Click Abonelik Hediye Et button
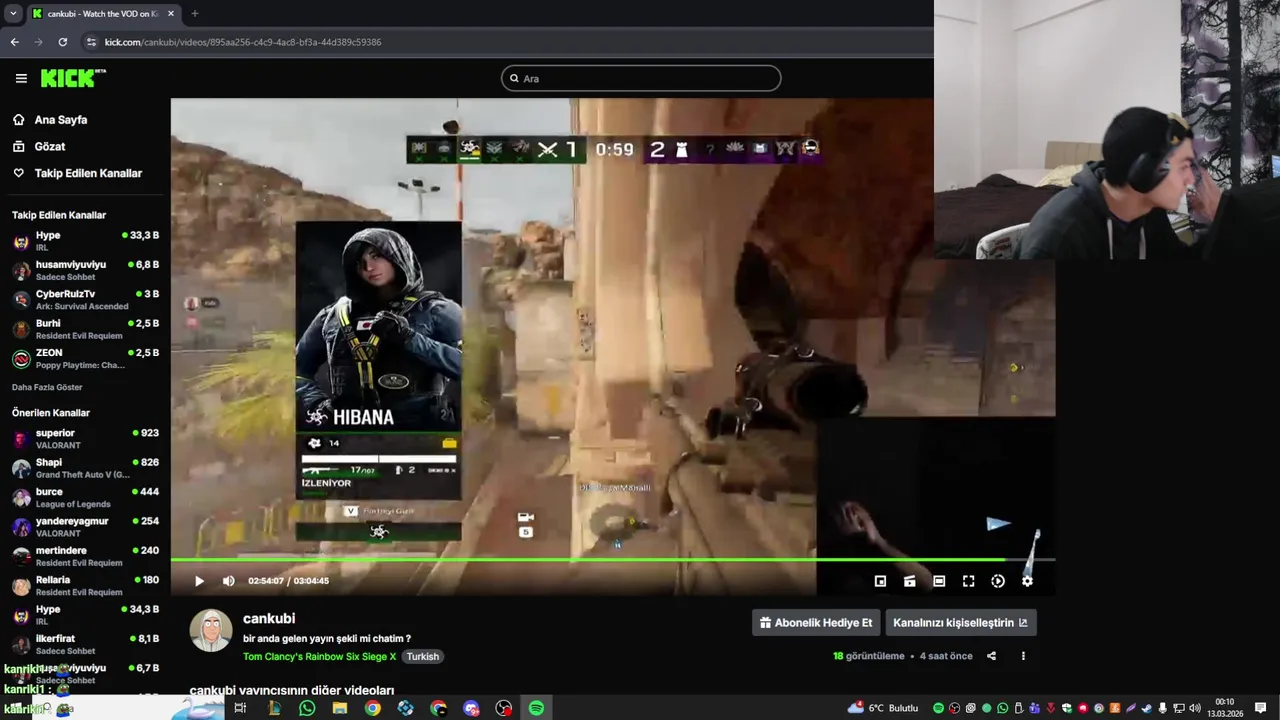 point(816,622)
